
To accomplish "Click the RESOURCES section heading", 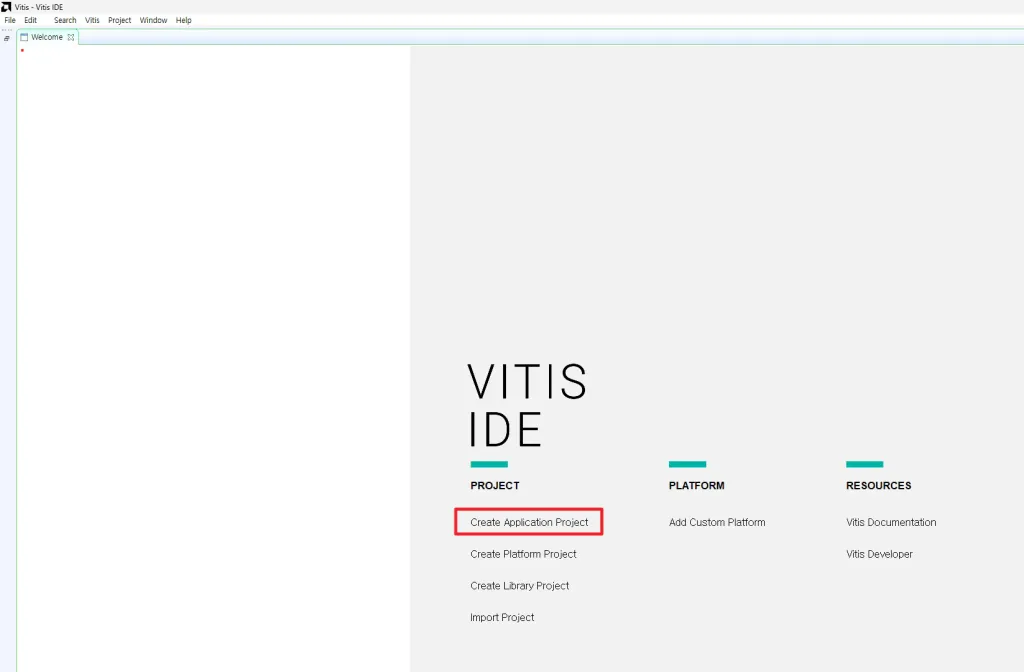I will (x=878, y=486).
